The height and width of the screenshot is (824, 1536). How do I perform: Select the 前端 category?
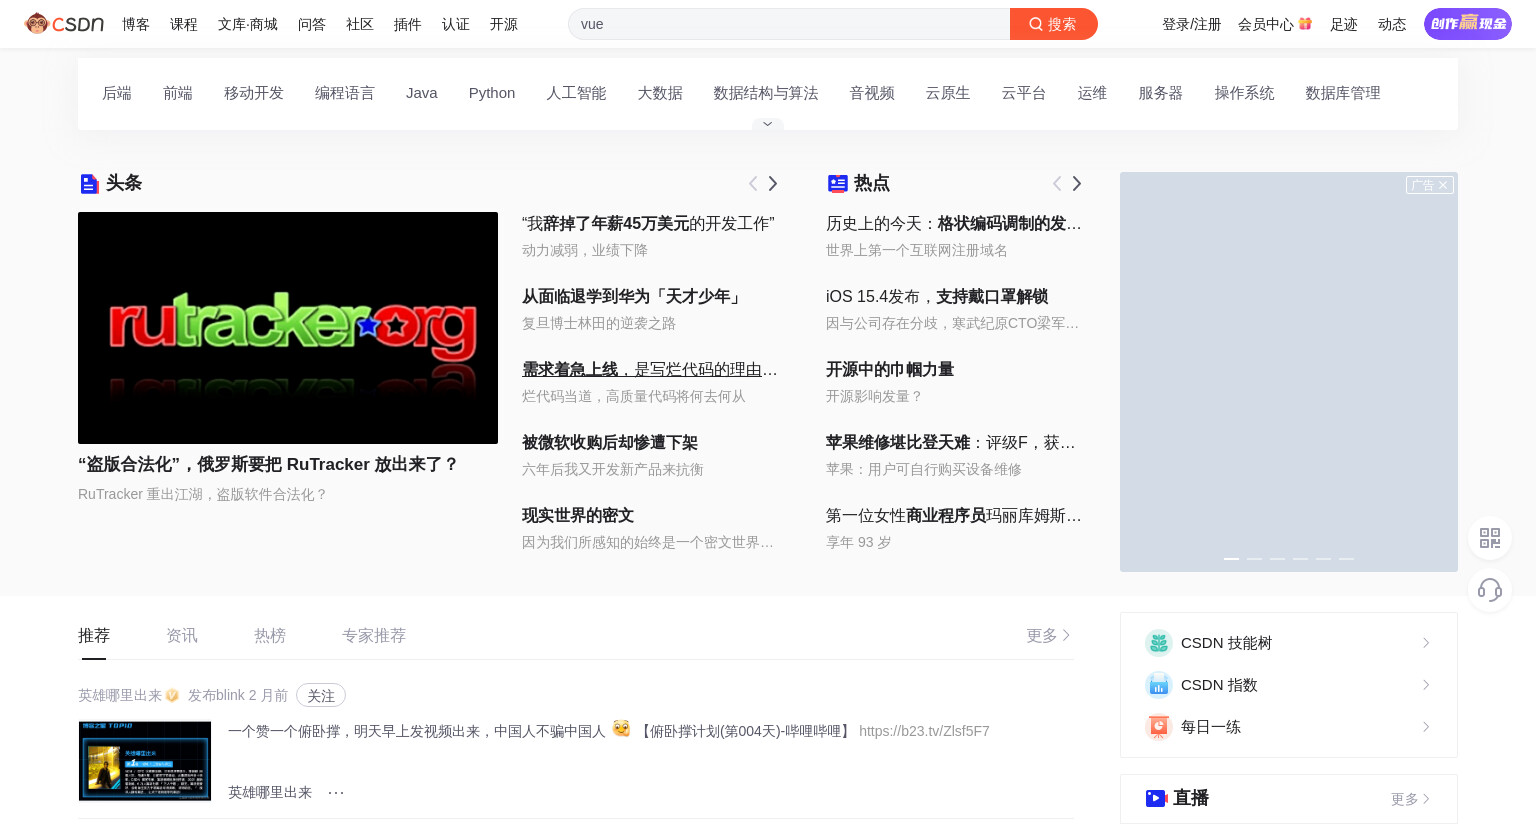click(178, 93)
